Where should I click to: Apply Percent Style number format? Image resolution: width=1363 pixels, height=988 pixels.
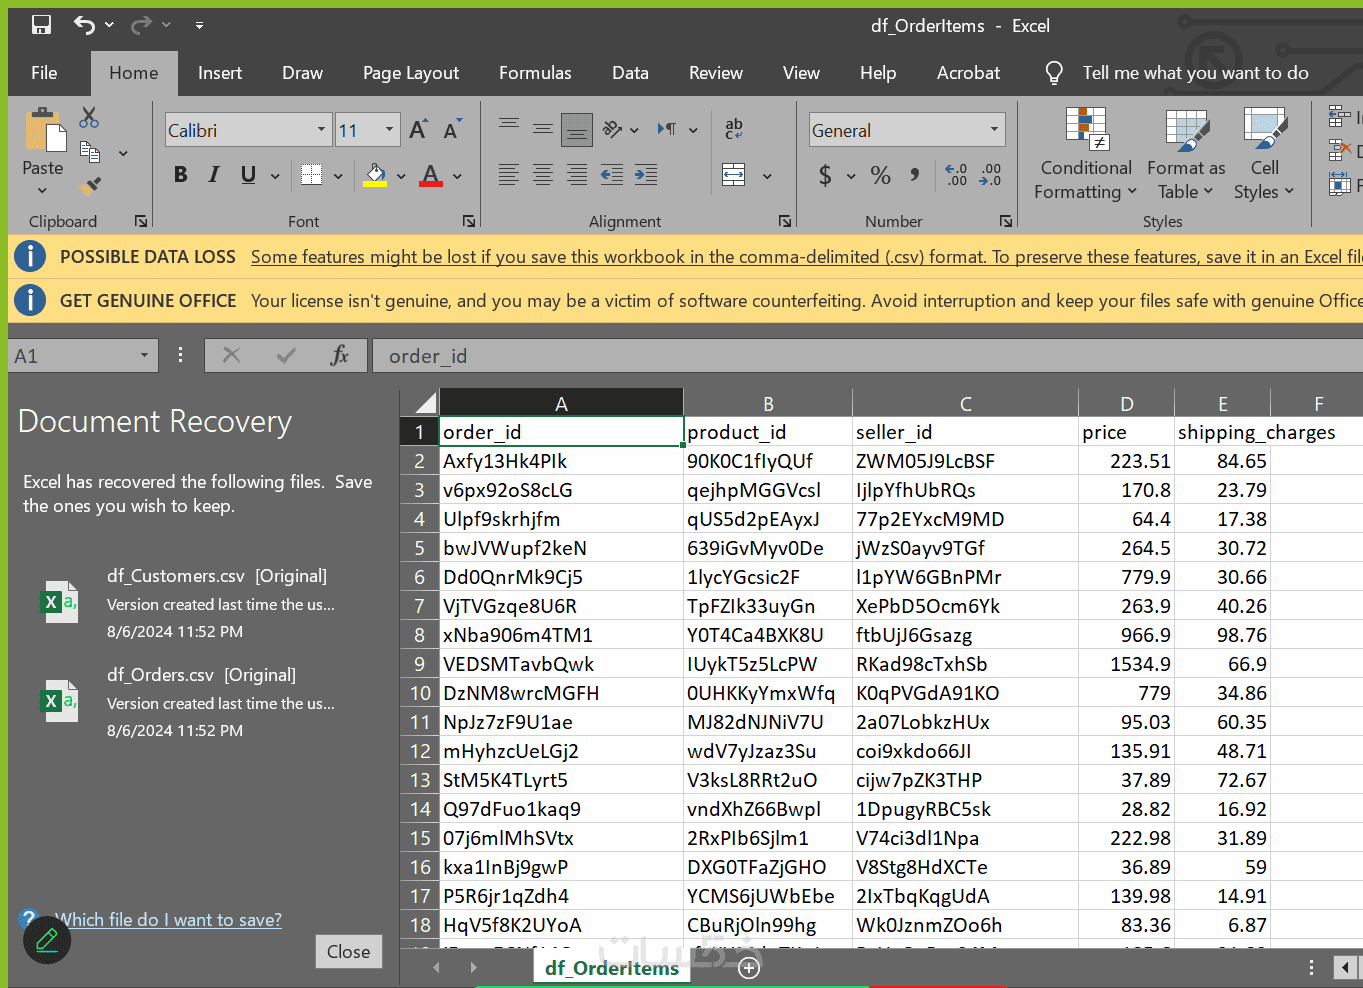tap(880, 176)
